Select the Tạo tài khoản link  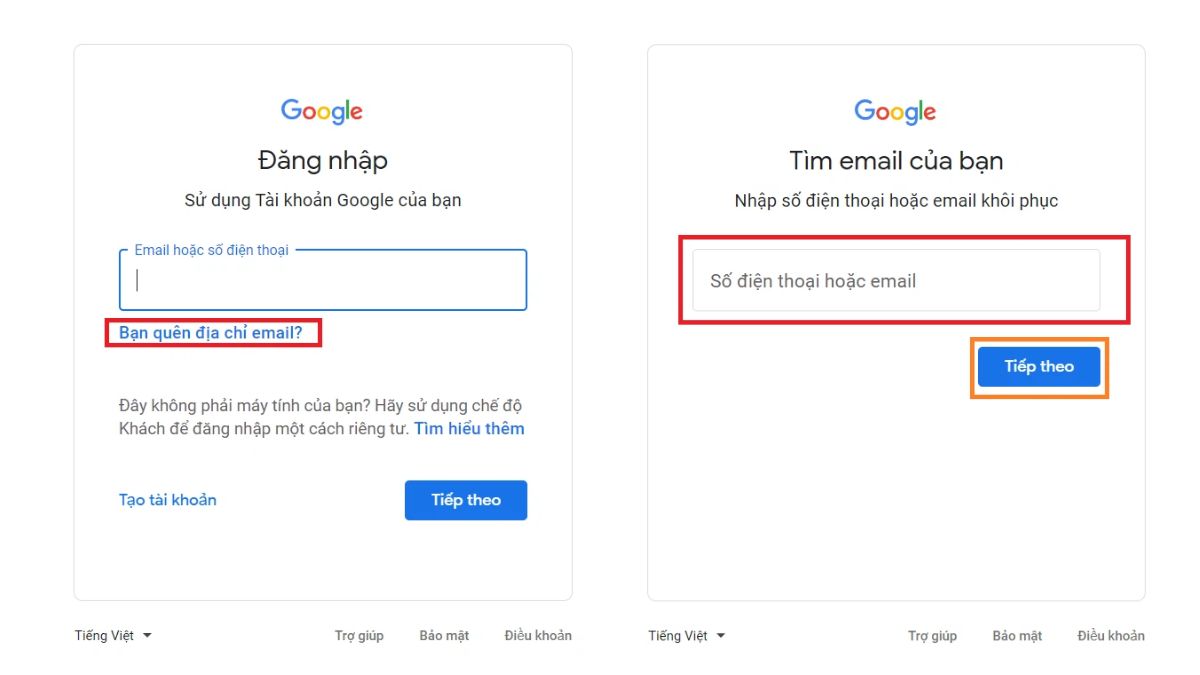click(x=168, y=500)
